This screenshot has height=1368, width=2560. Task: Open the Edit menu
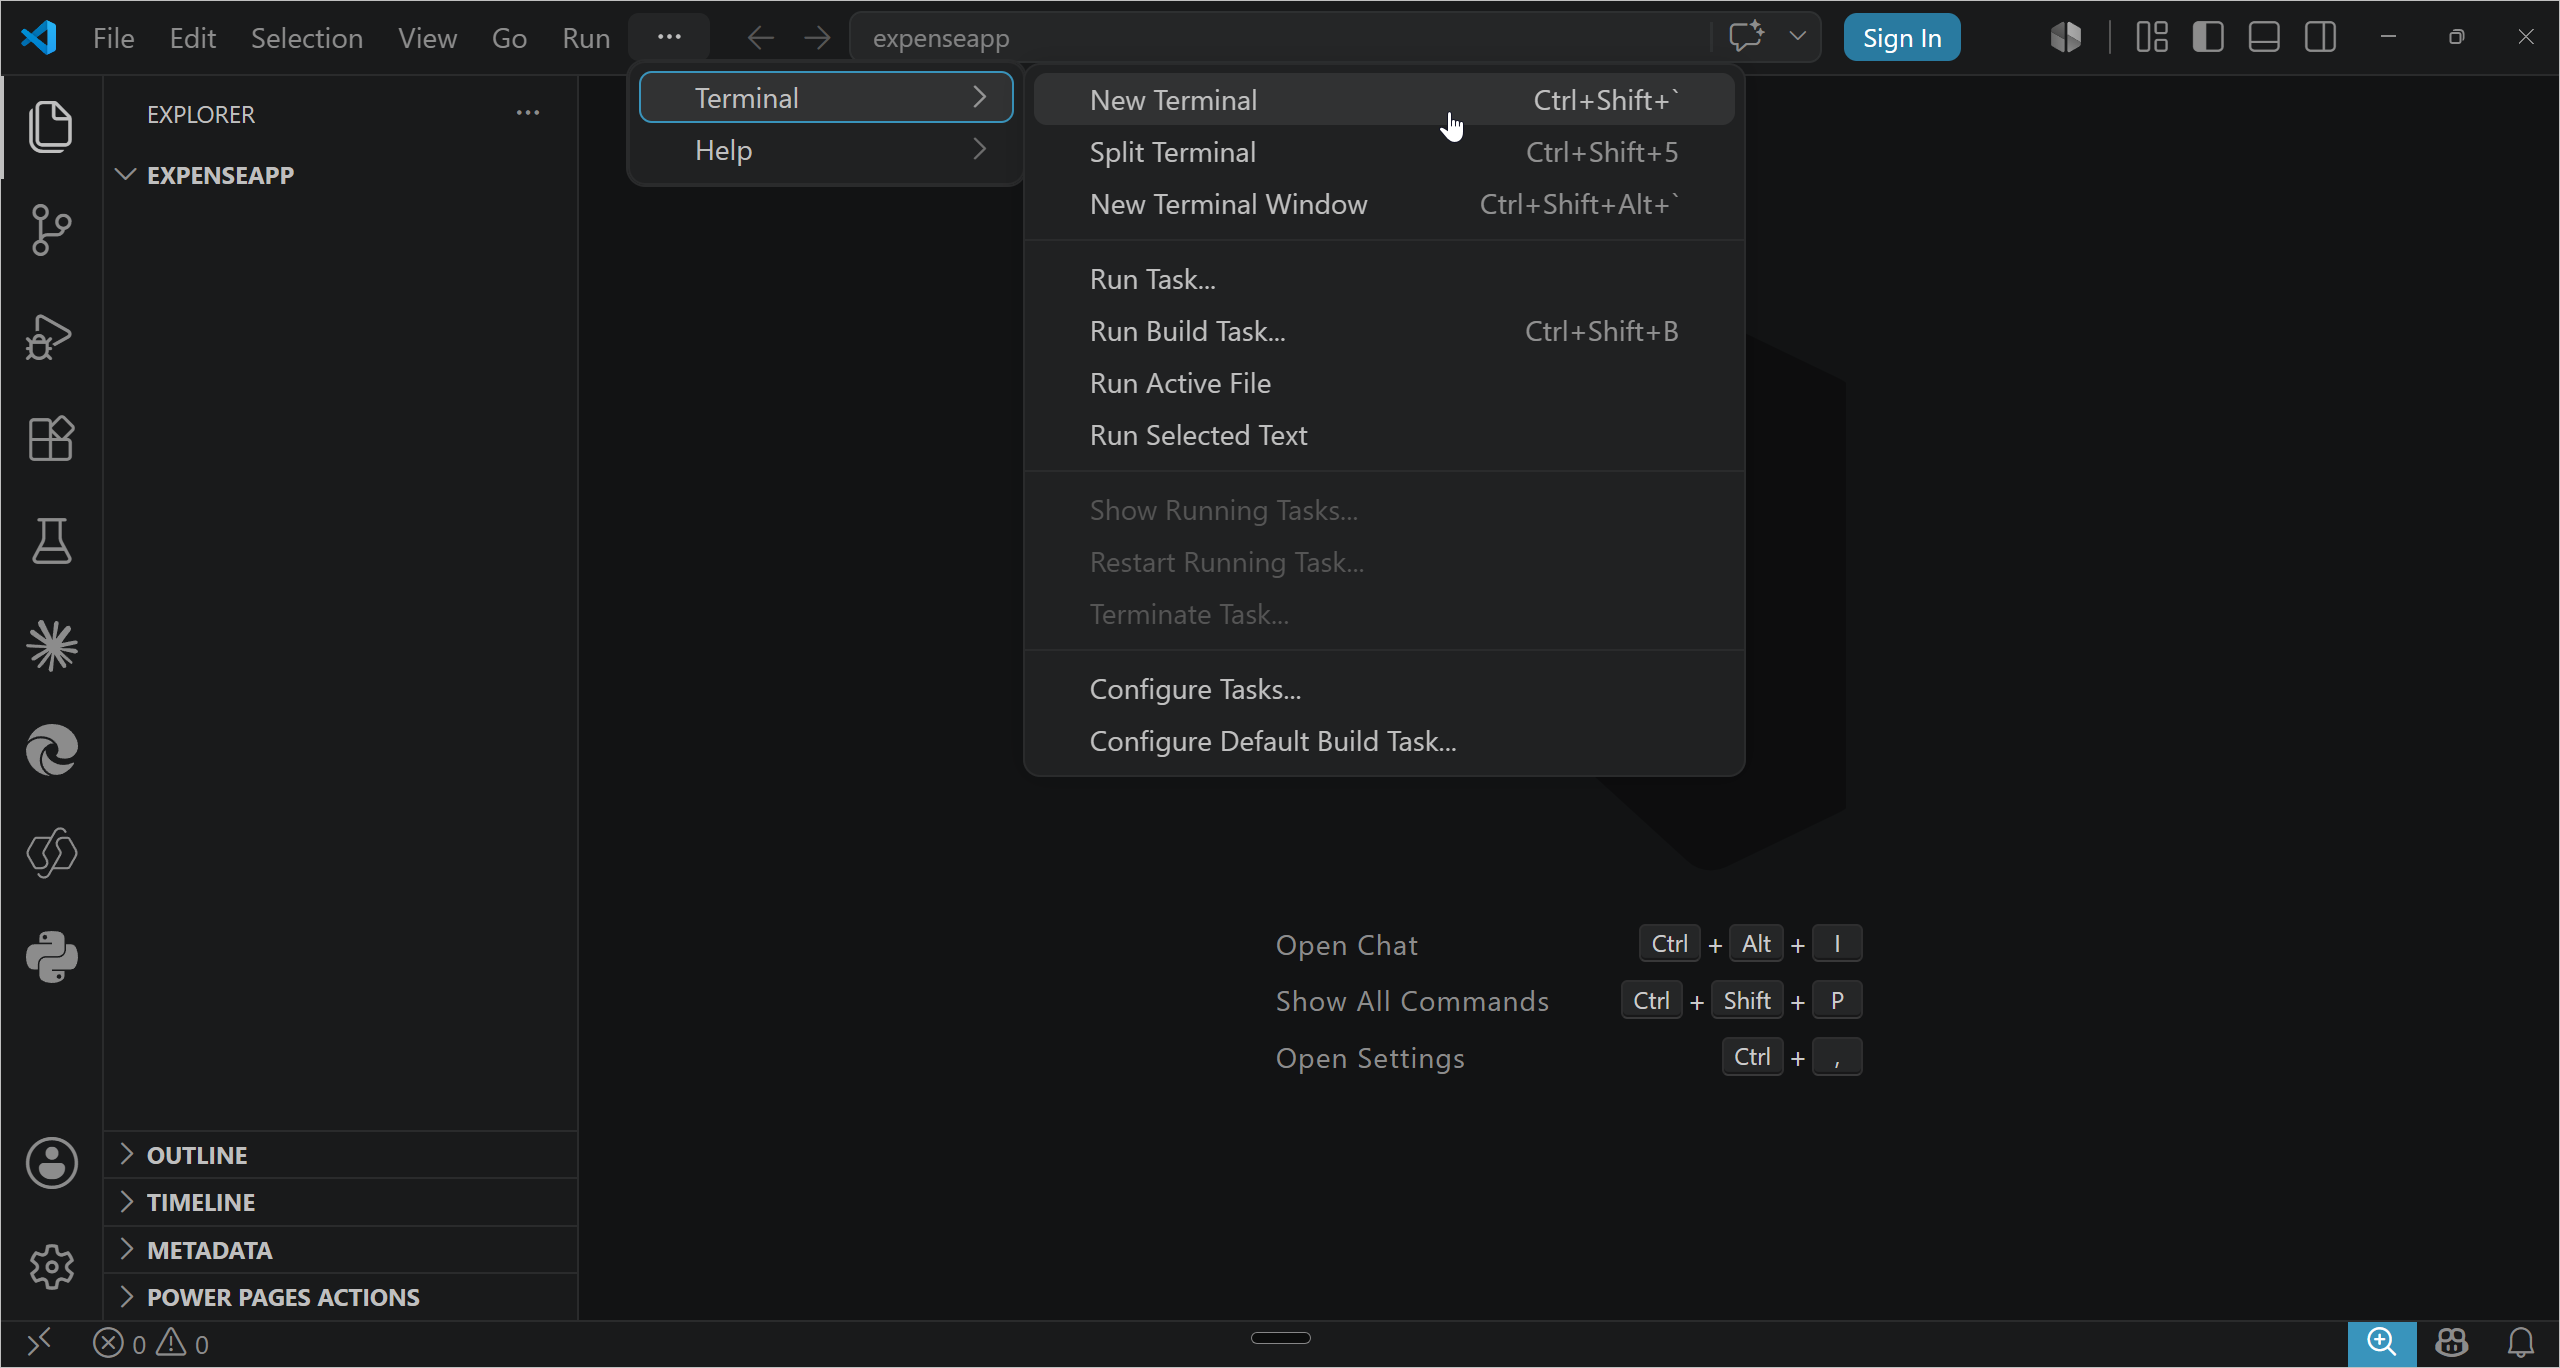point(193,38)
